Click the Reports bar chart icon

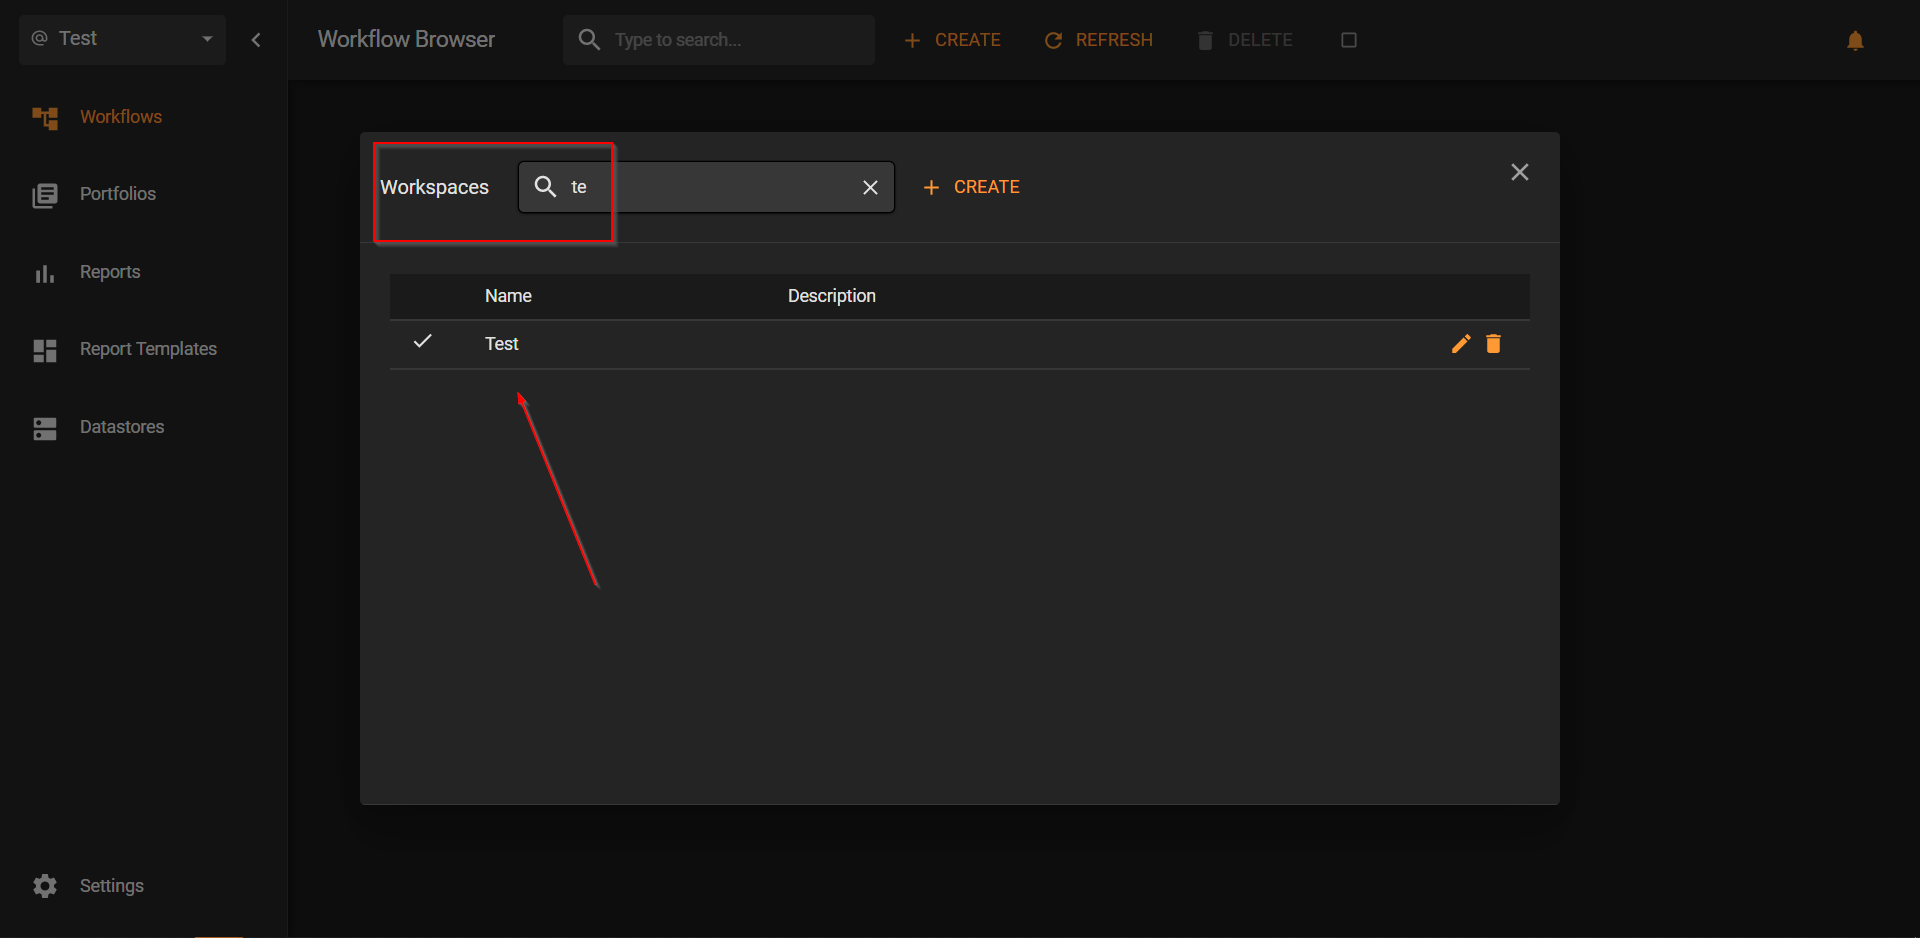pos(45,273)
